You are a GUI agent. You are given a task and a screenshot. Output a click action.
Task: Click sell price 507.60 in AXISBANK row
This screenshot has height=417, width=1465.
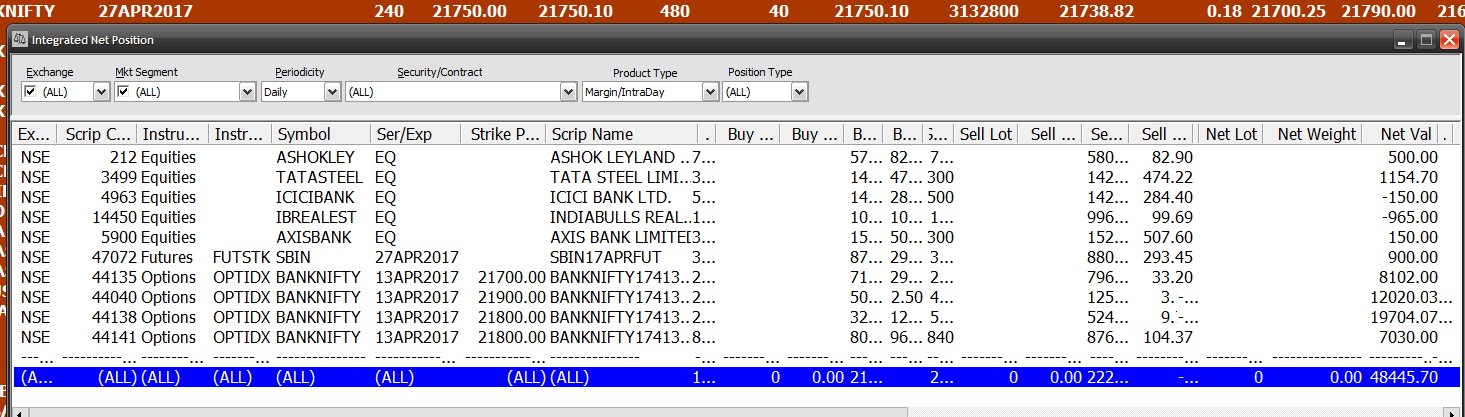pos(1166,237)
